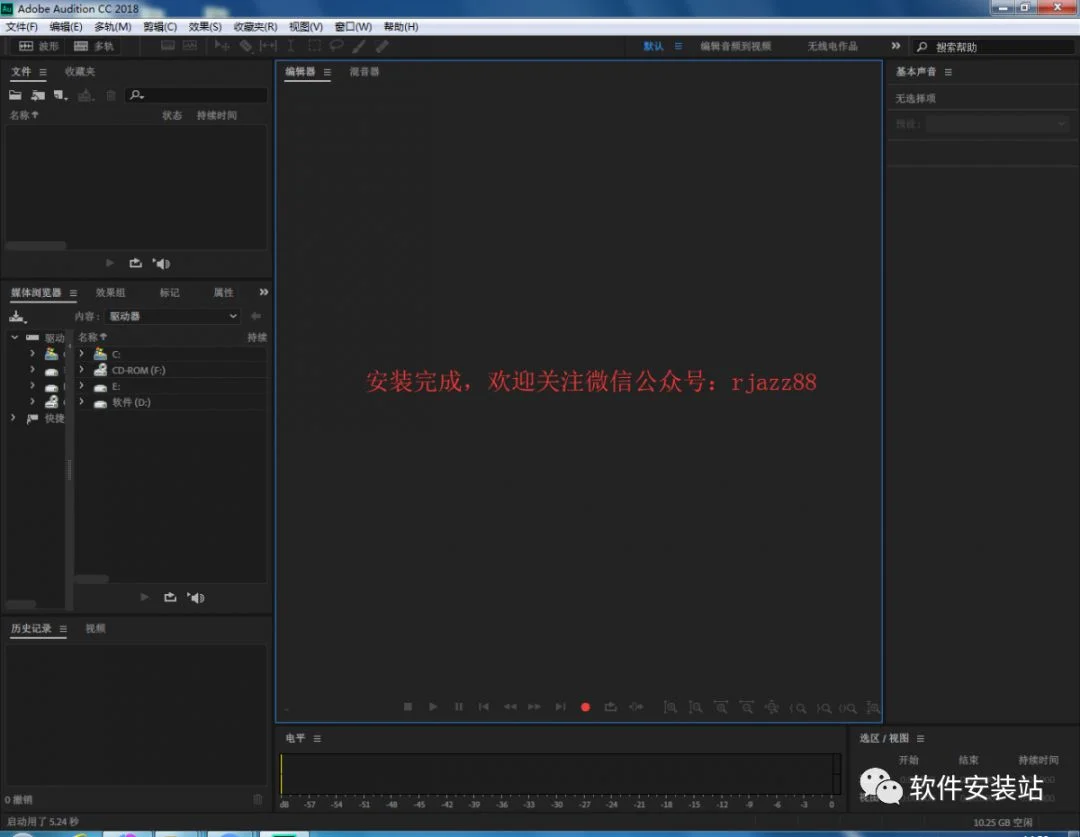Switch to Waveform view button
This screenshot has width=1080, height=837.
pyautogui.click(x=39, y=46)
